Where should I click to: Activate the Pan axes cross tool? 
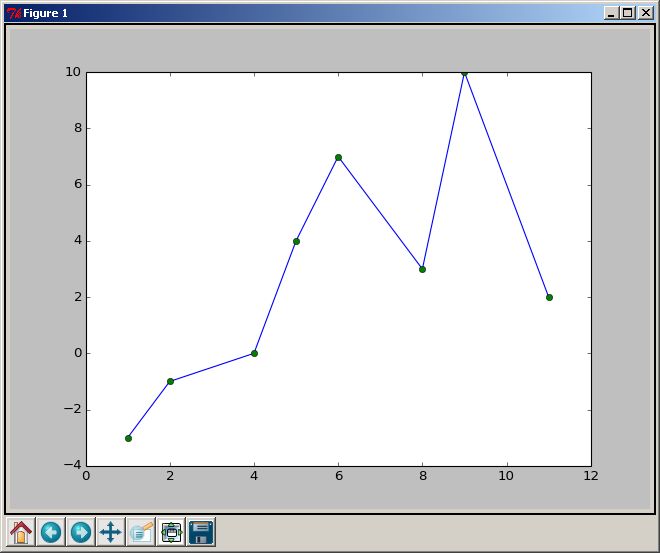pos(111,532)
